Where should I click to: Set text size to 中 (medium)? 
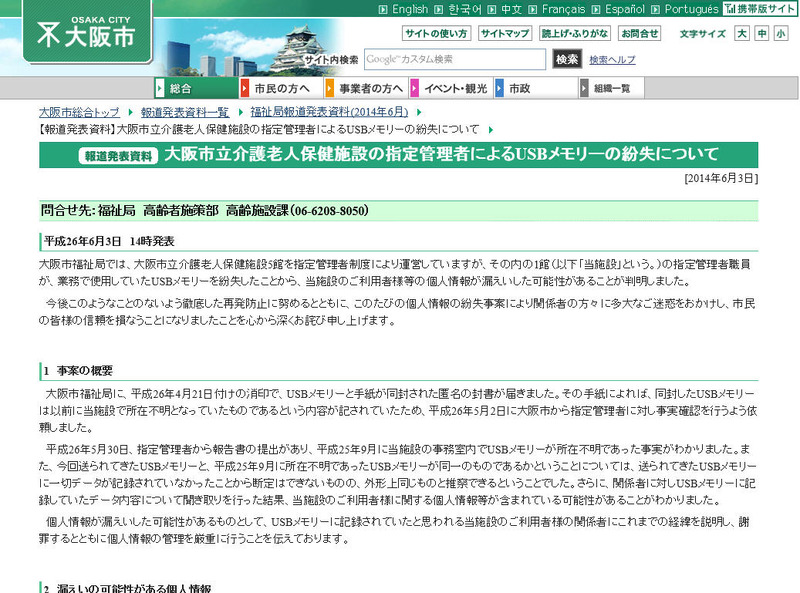tap(761, 33)
